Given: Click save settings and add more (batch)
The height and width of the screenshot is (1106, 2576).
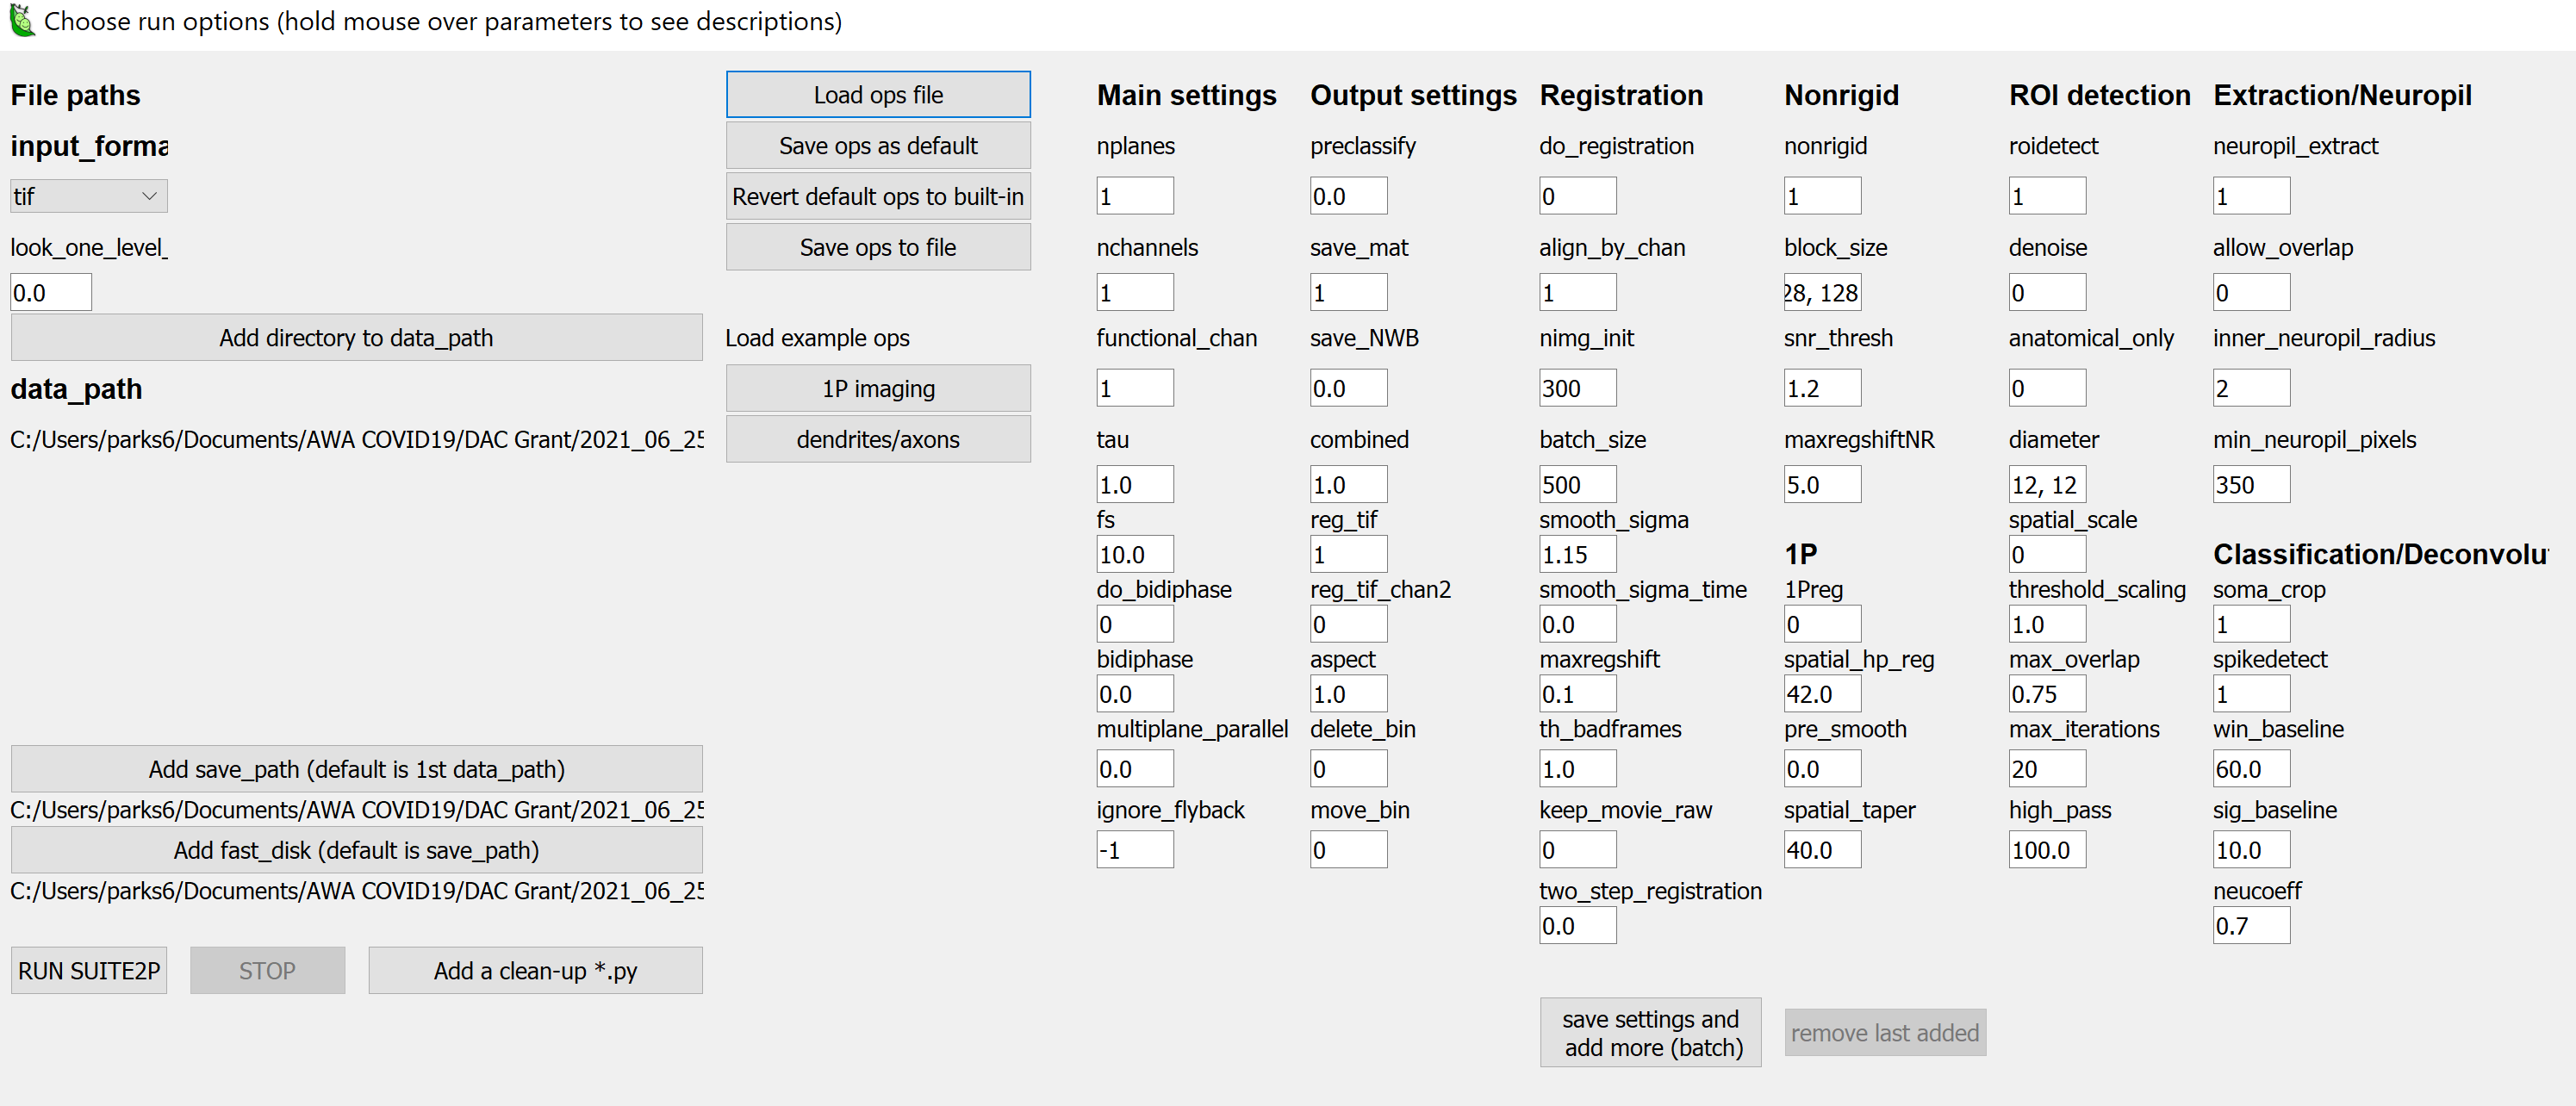Looking at the screenshot, I should pos(1650,1032).
